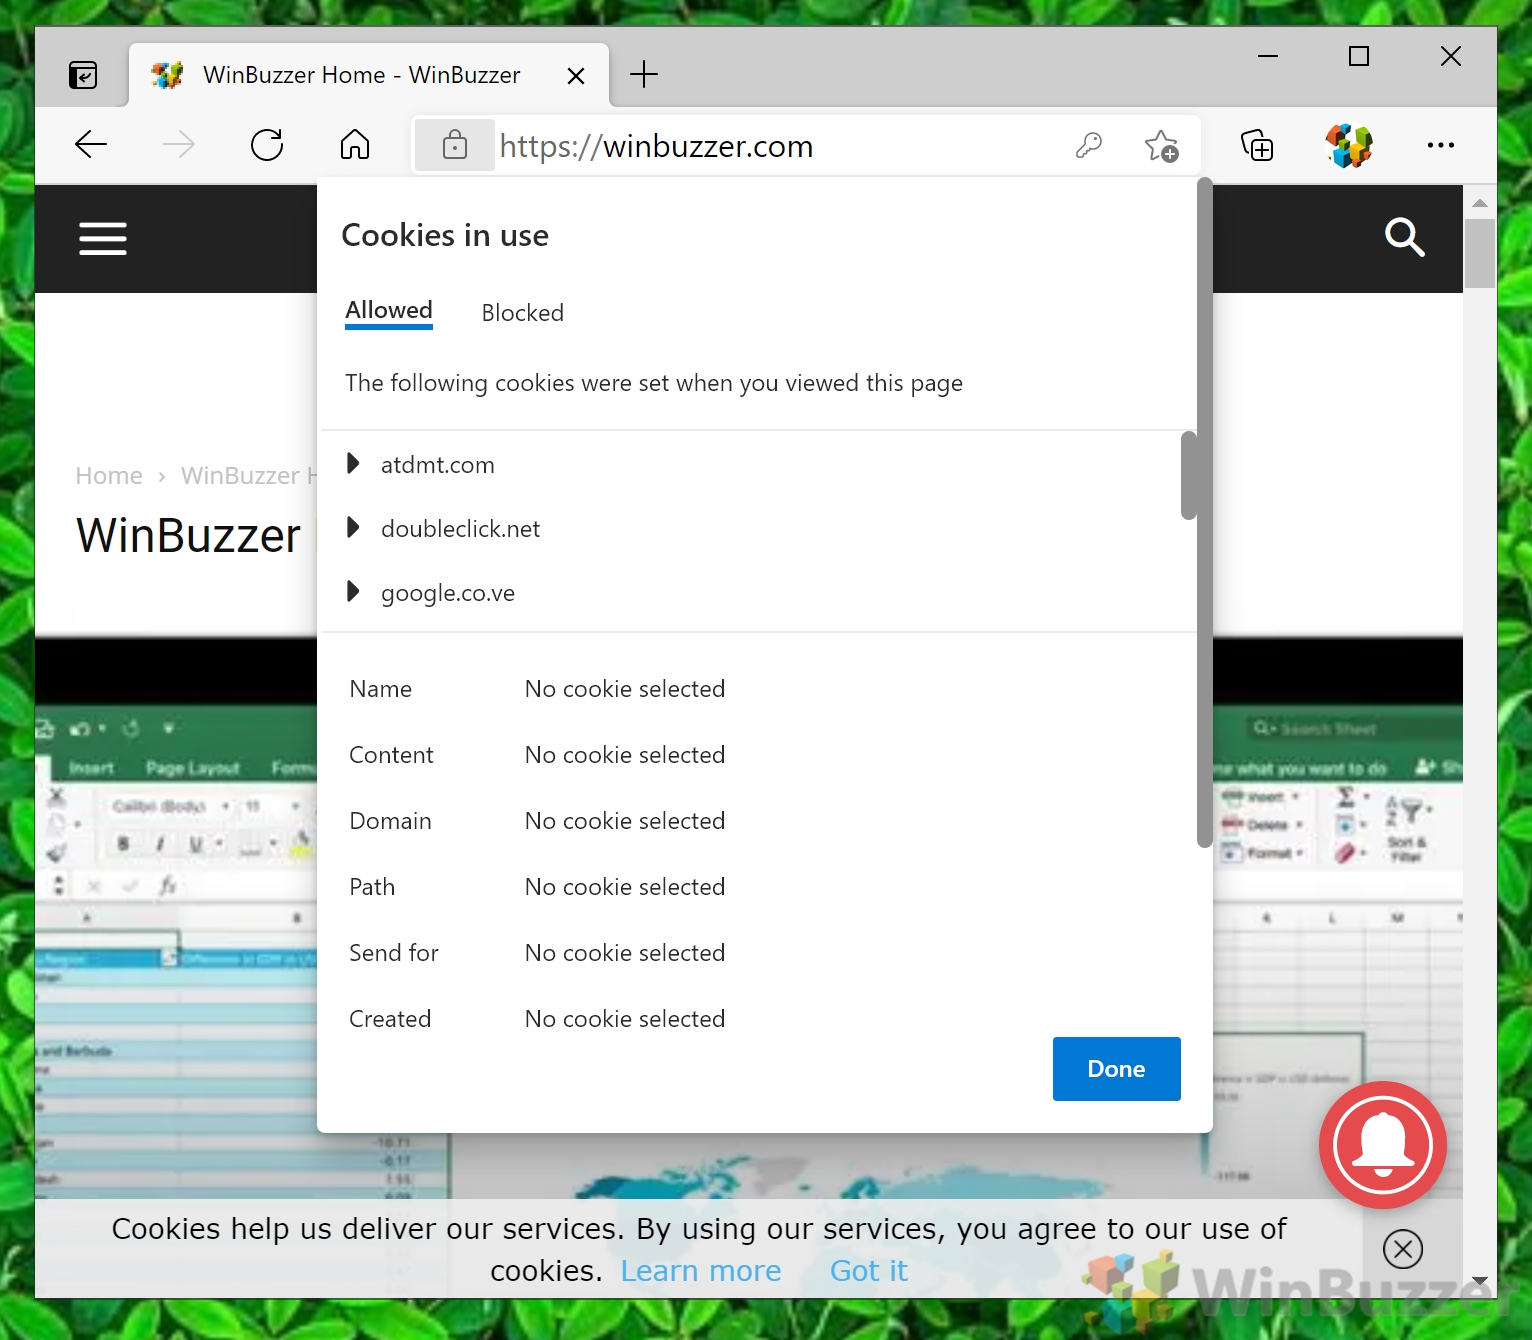
Task: Click the Home breadcrumb link
Action: (x=109, y=476)
